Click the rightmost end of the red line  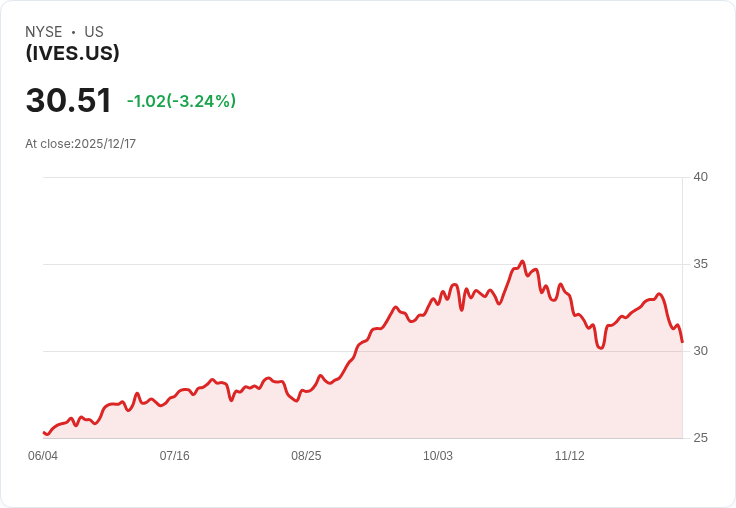pyautogui.click(x=682, y=342)
